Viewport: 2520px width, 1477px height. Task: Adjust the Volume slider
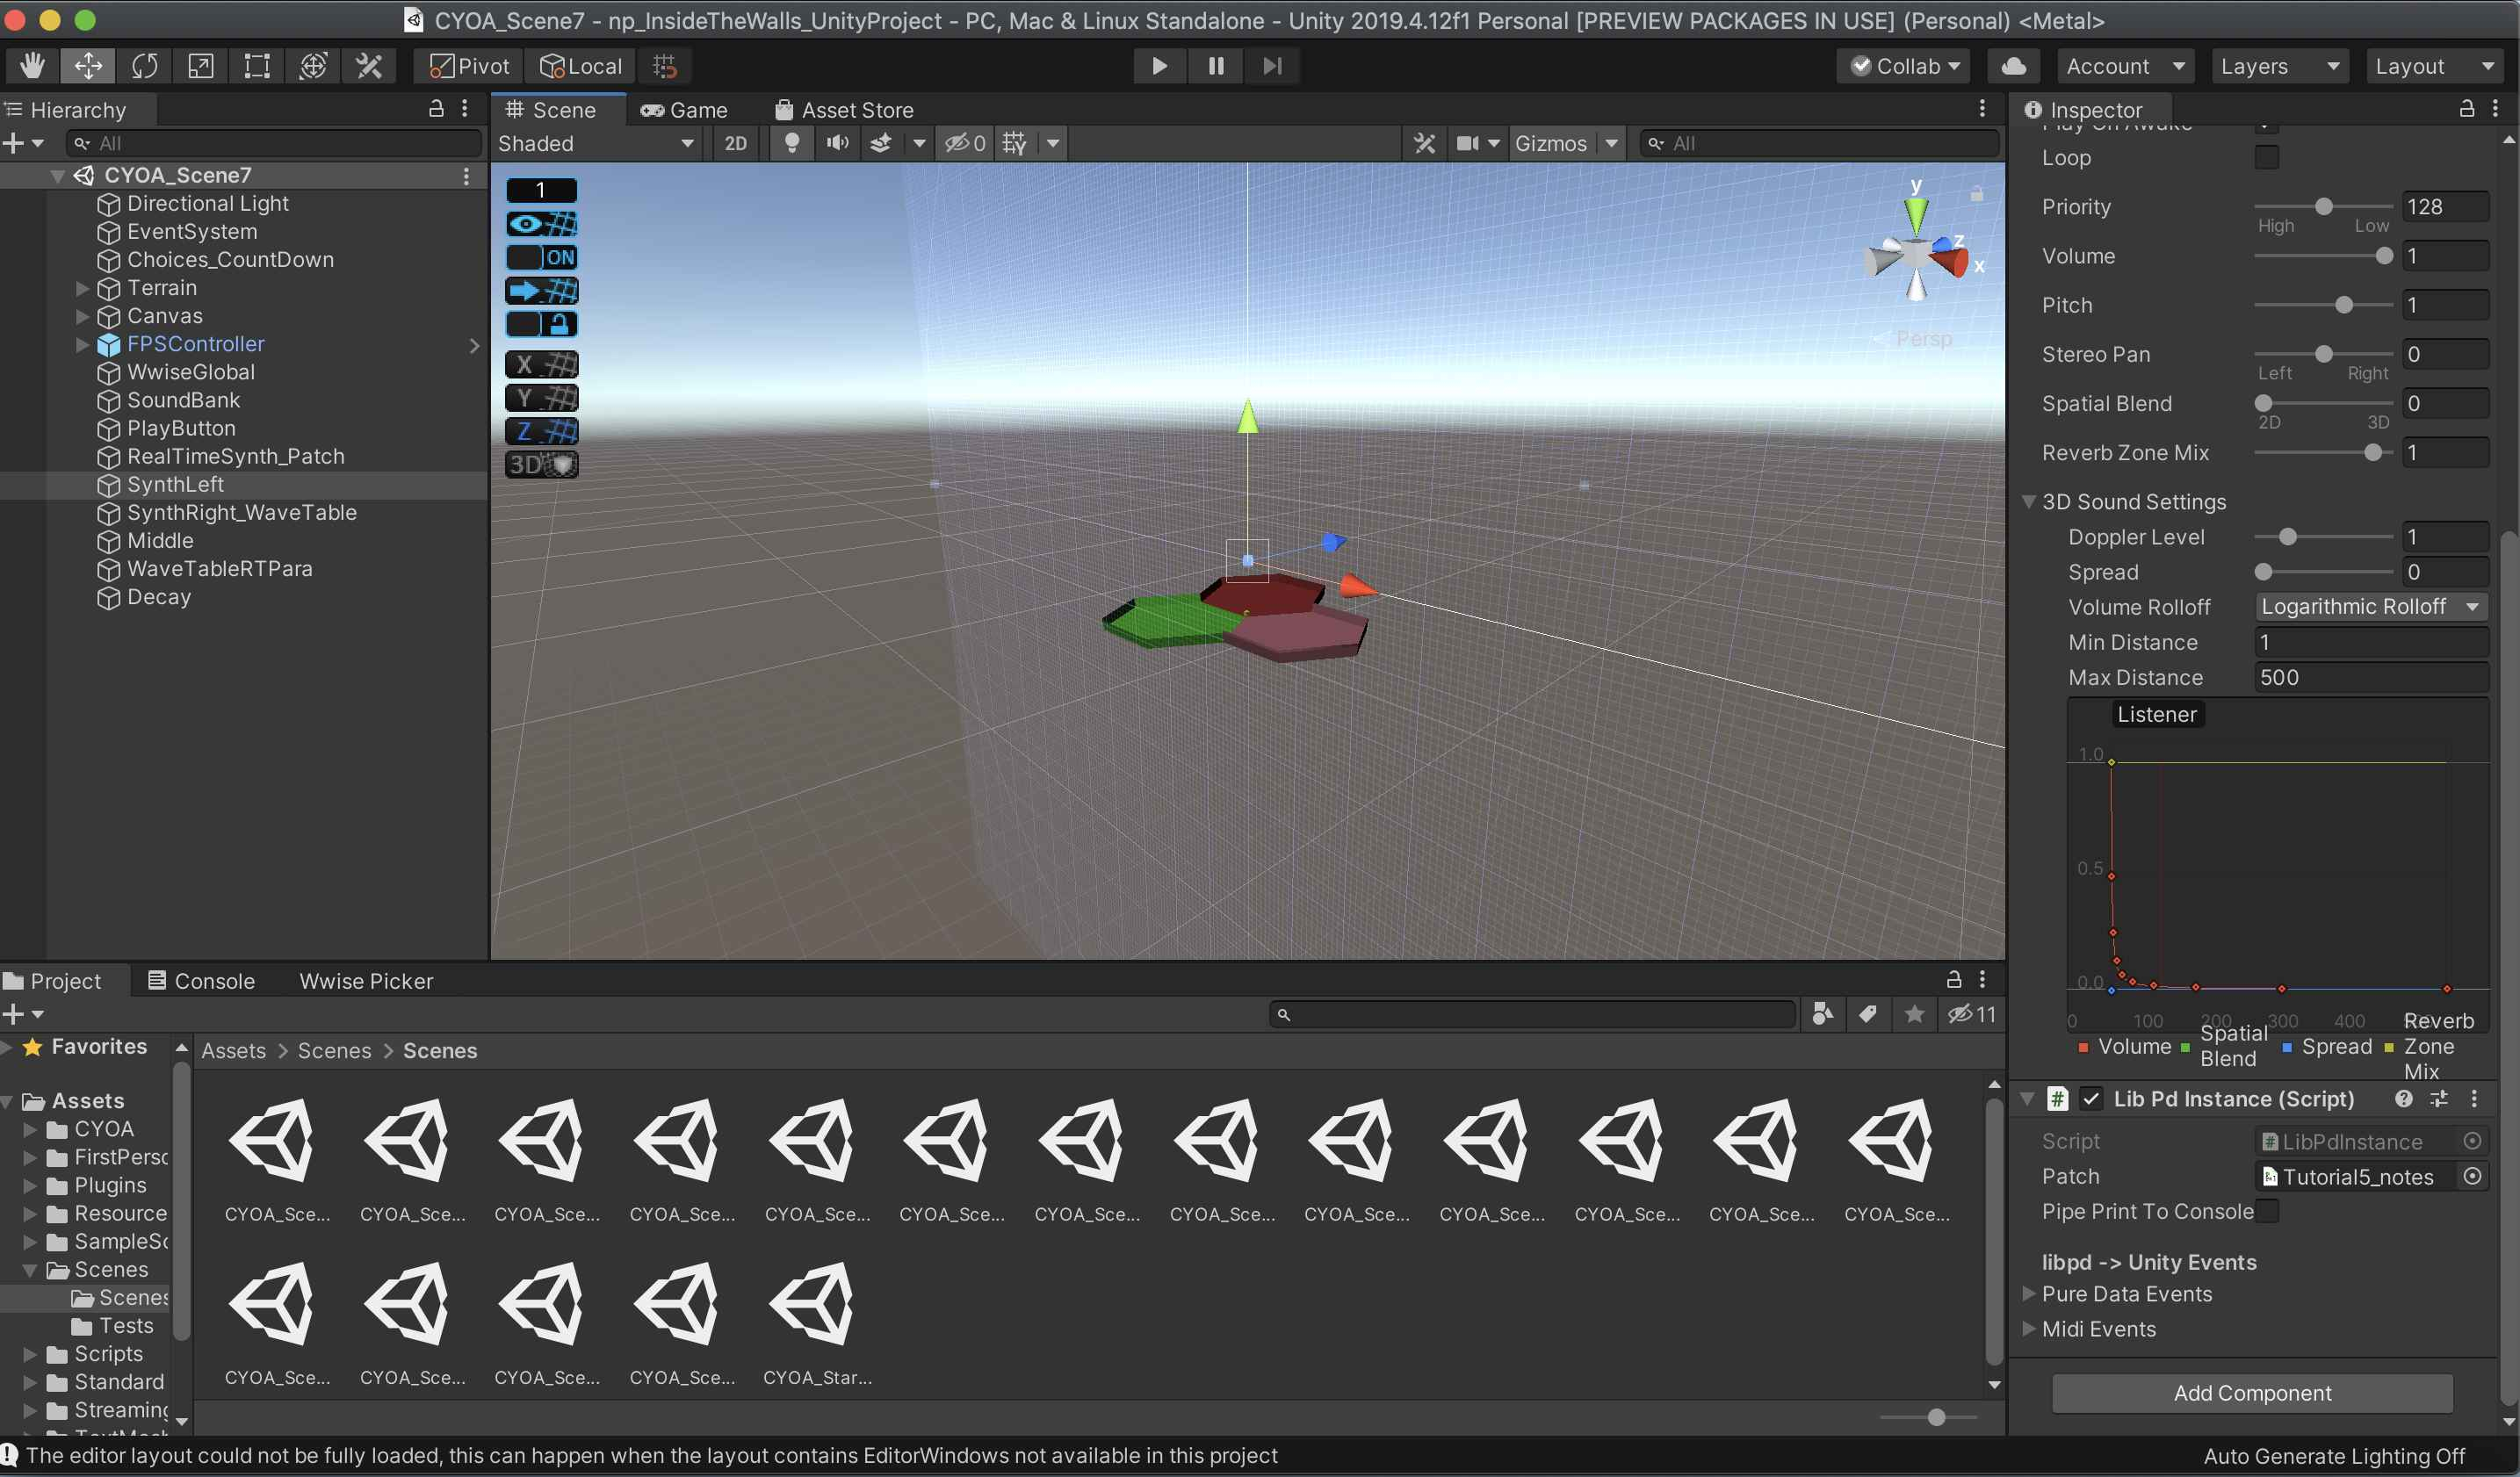2323,256
